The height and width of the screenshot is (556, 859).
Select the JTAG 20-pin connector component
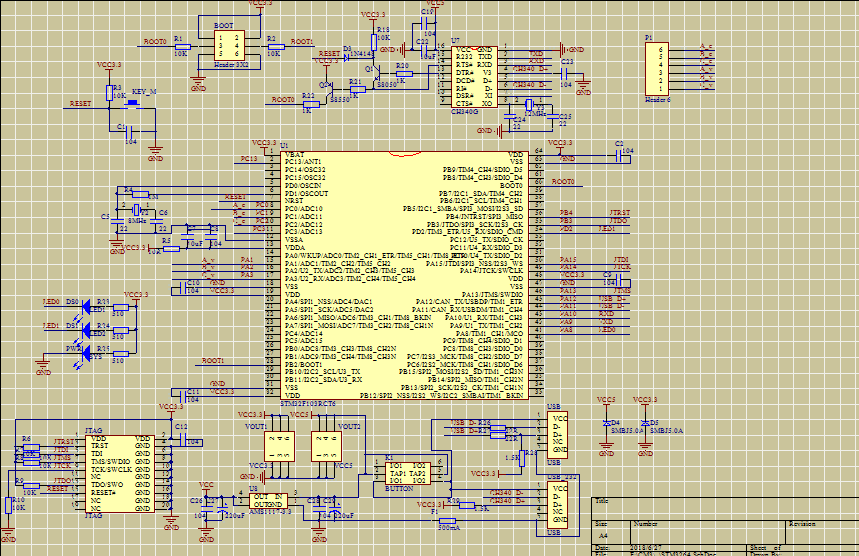pos(119,474)
